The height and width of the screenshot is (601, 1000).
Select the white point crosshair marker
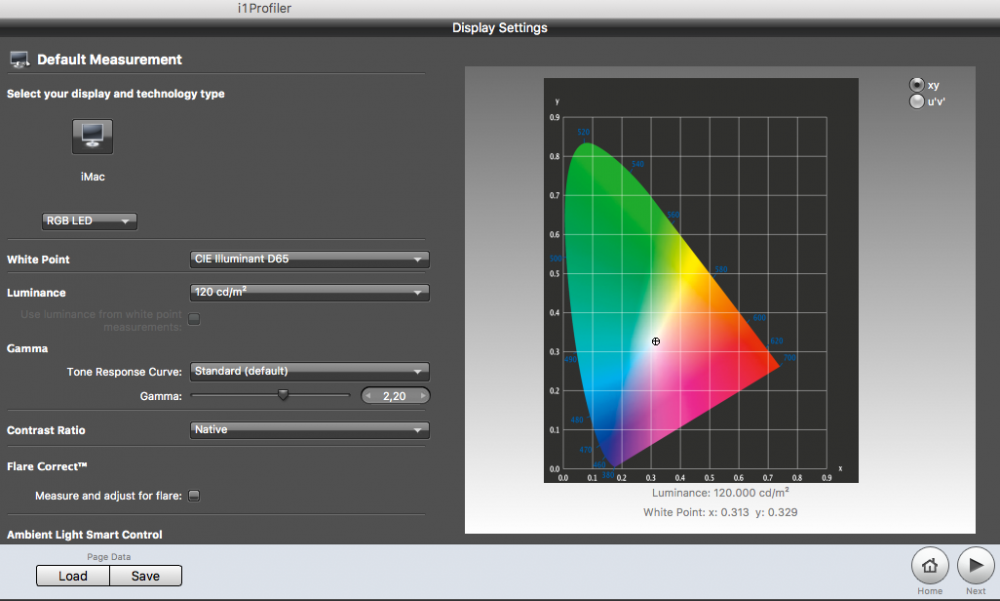pyautogui.click(x=656, y=341)
